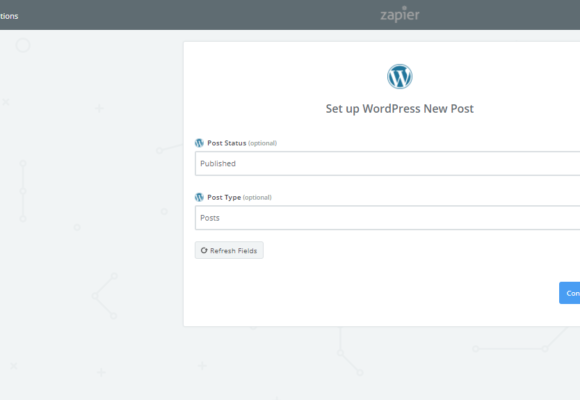Click the 'Post Status' field label
Image resolution: width=580 pixels, height=400 pixels.
click(226, 143)
